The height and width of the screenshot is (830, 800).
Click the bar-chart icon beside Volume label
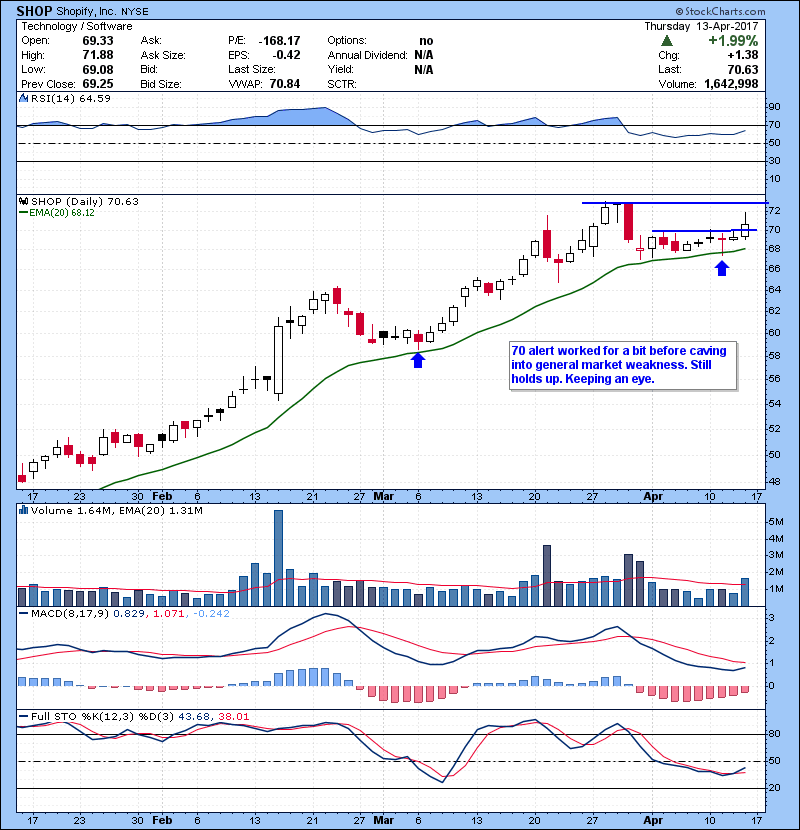23,511
